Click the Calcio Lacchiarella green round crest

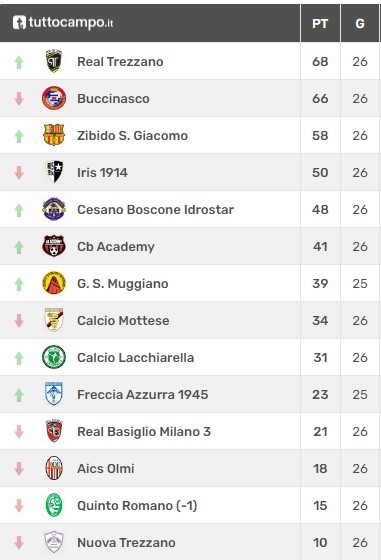click(x=54, y=357)
